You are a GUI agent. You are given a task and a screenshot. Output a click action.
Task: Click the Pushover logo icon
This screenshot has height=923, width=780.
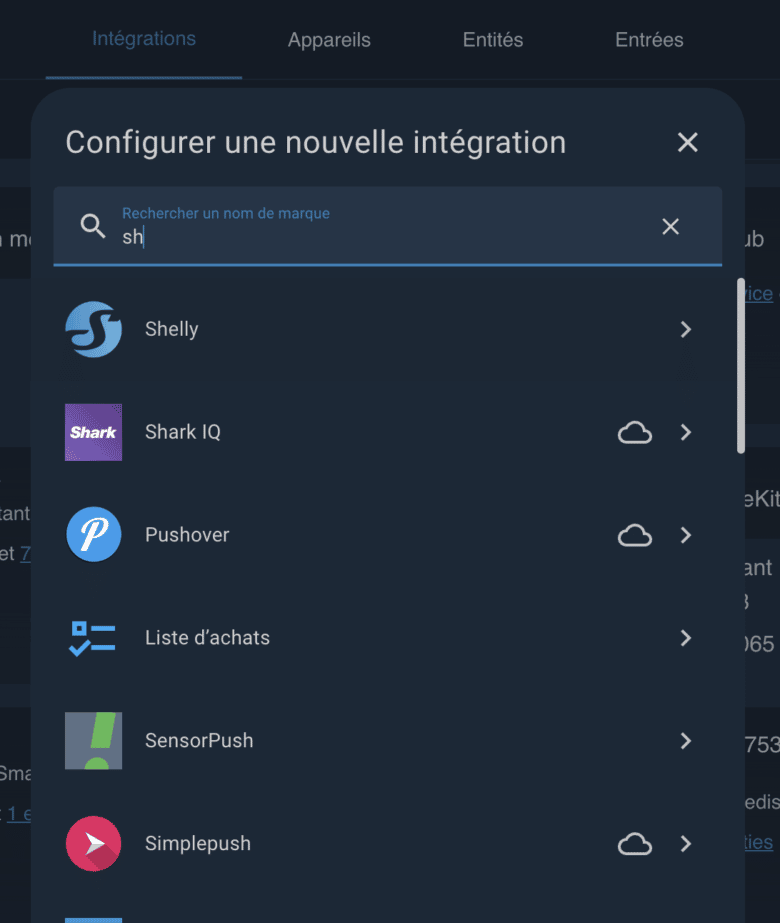click(92, 535)
